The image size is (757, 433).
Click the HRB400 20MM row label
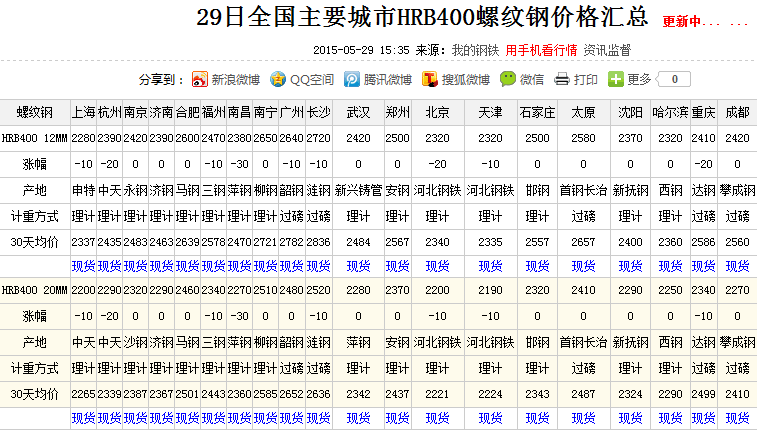click(x=35, y=291)
